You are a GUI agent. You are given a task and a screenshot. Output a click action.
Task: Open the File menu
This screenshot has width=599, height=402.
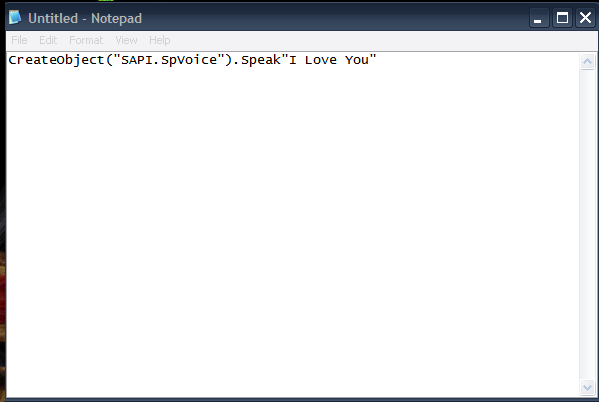(x=19, y=40)
